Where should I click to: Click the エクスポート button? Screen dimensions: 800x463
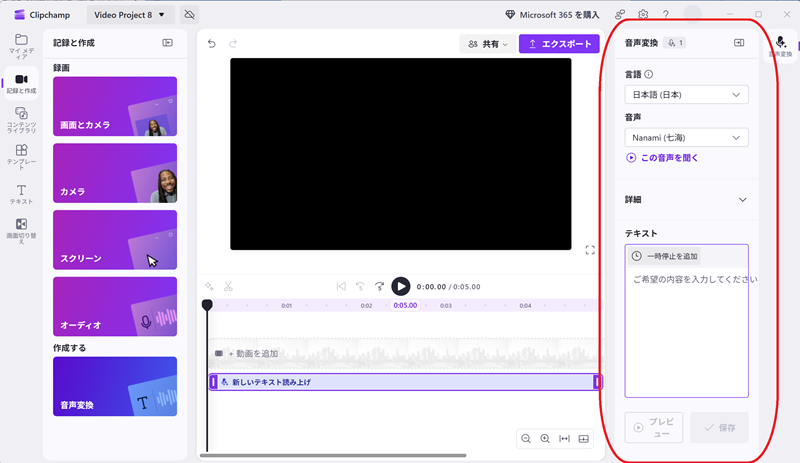pos(559,44)
